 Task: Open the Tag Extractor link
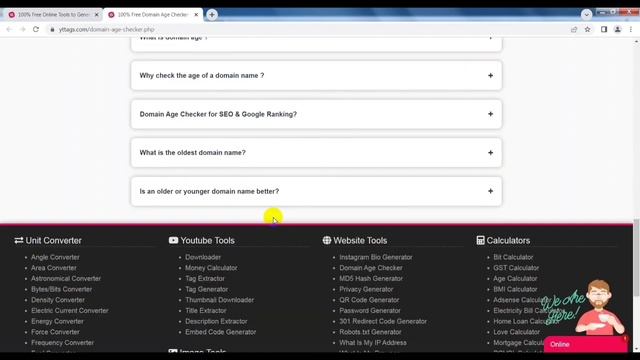[x=205, y=278]
